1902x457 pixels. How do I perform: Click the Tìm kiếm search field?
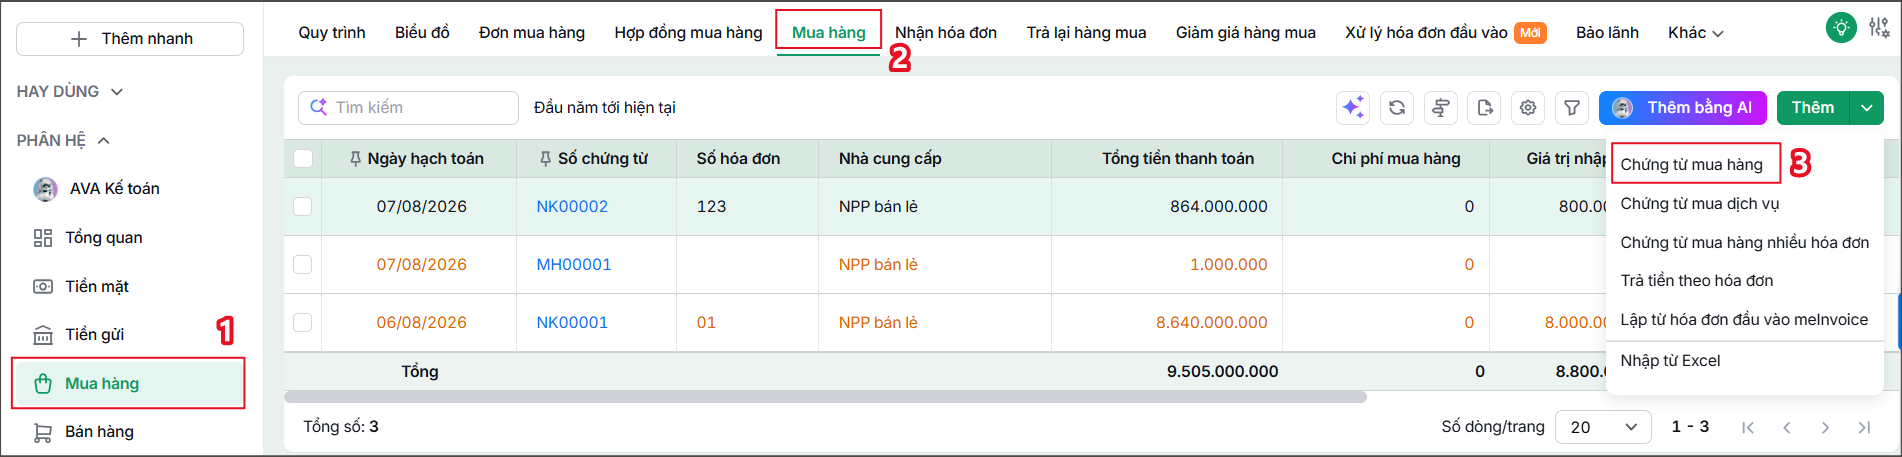pyautogui.click(x=408, y=107)
